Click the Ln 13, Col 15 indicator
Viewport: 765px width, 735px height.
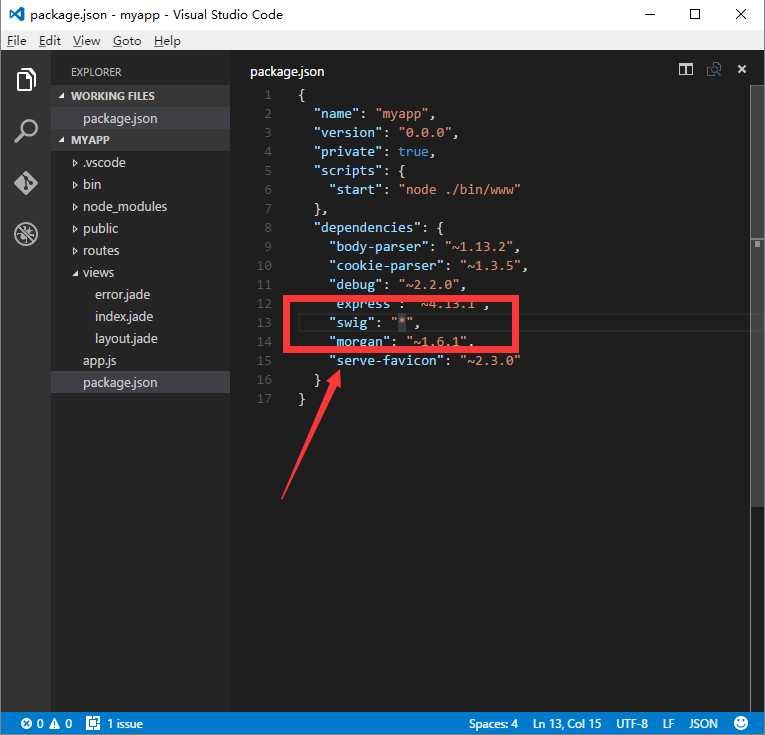(566, 723)
